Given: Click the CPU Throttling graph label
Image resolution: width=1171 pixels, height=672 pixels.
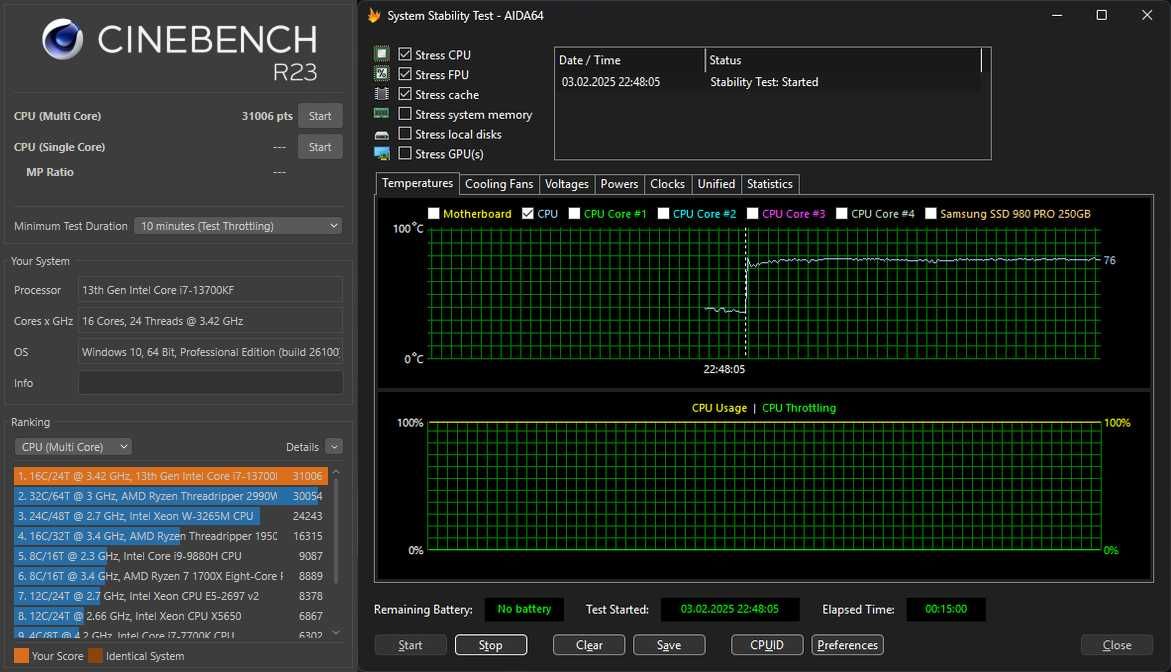Looking at the screenshot, I should (x=798, y=408).
